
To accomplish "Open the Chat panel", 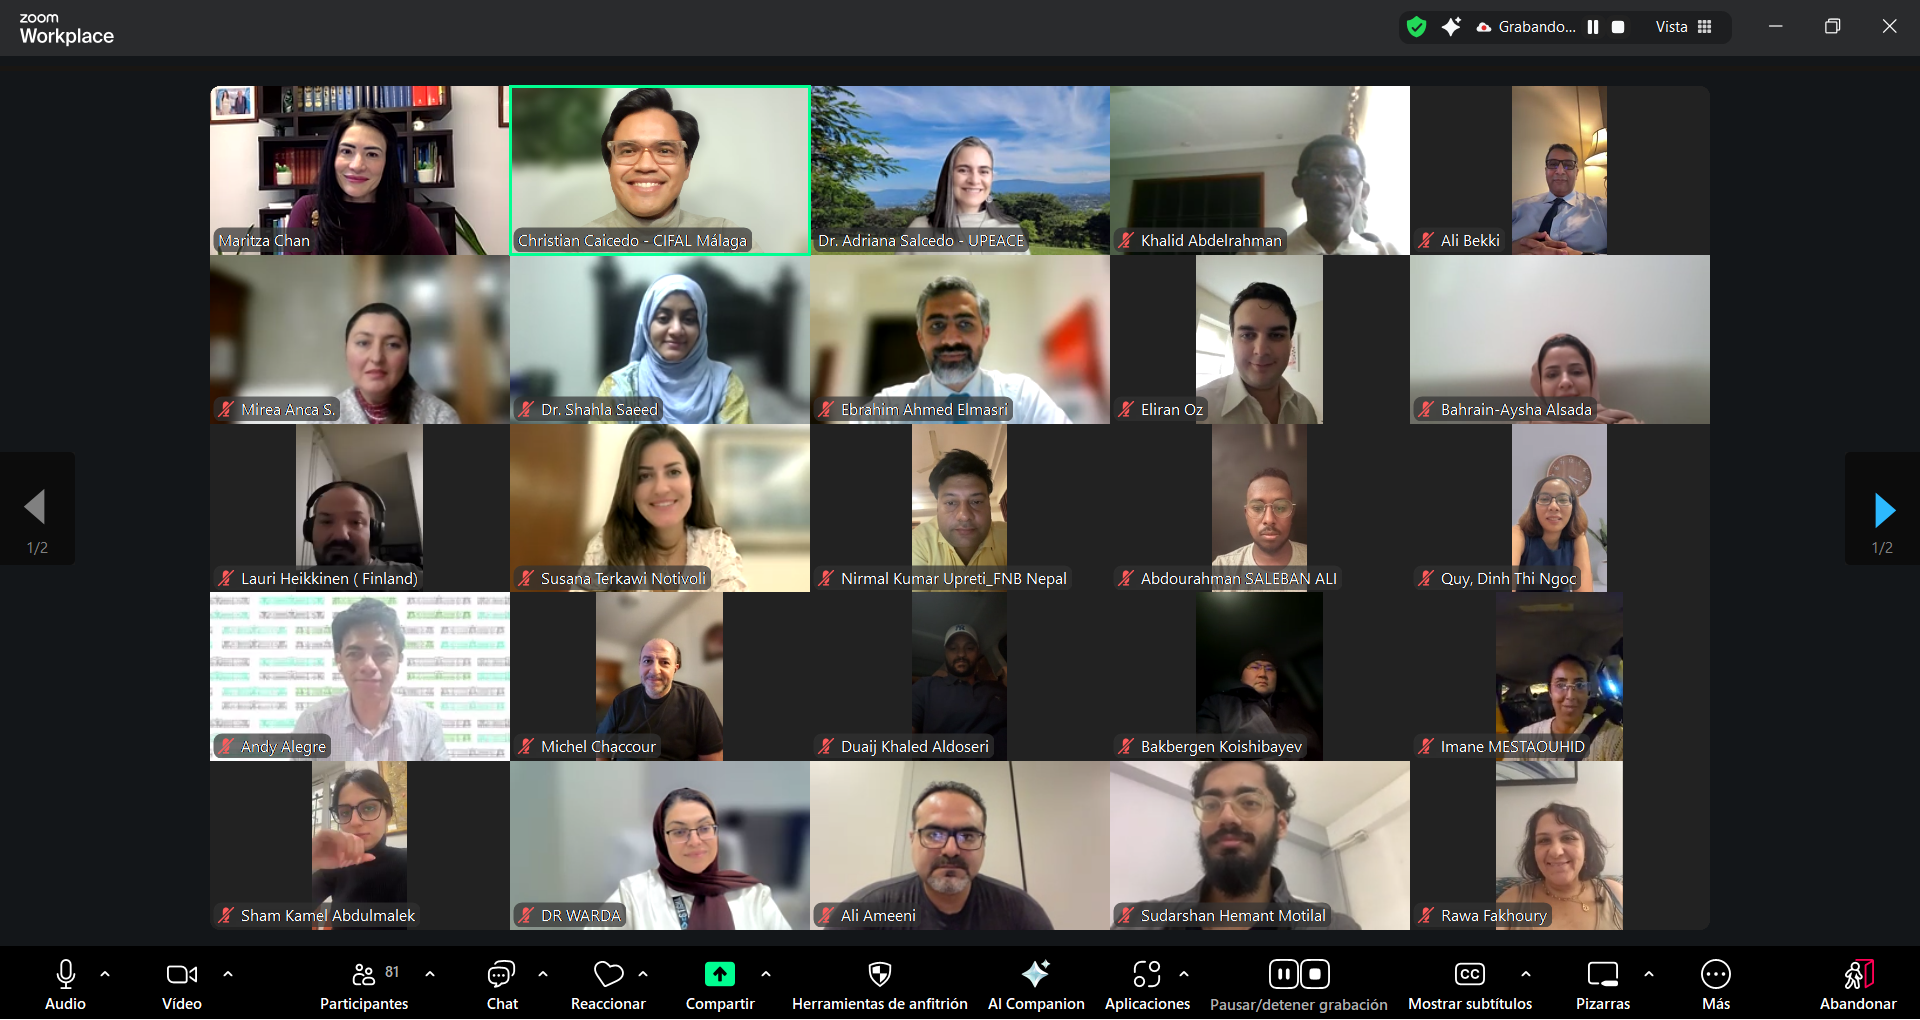I will (x=501, y=975).
